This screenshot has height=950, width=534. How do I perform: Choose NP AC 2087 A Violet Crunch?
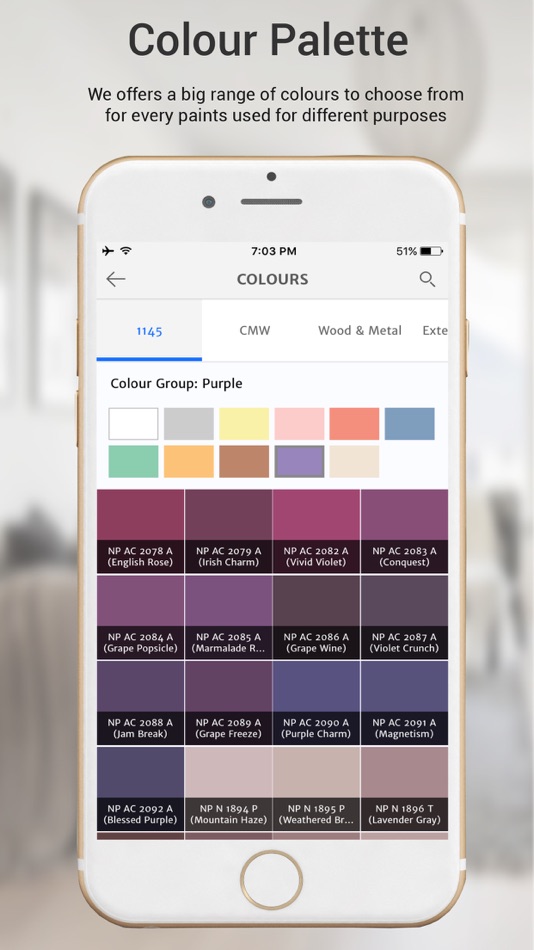pos(404,617)
